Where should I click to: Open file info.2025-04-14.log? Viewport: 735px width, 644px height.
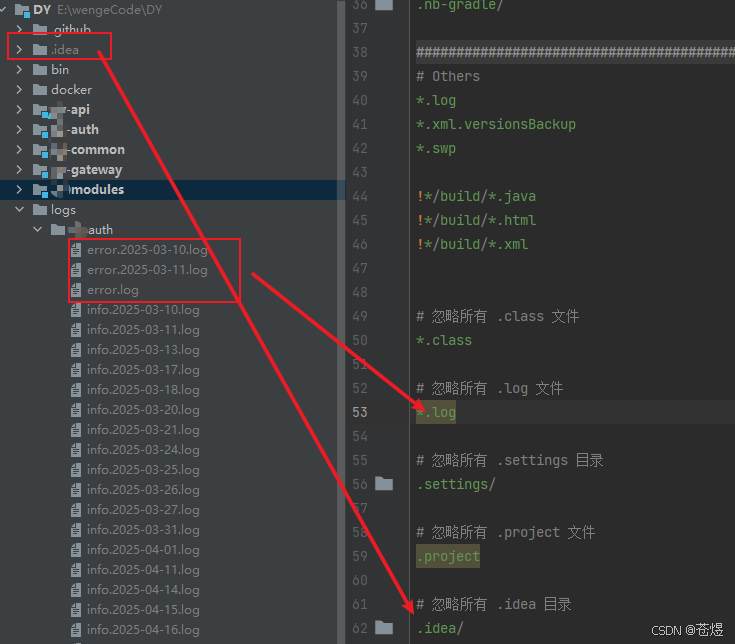pyautogui.click(x=143, y=590)
